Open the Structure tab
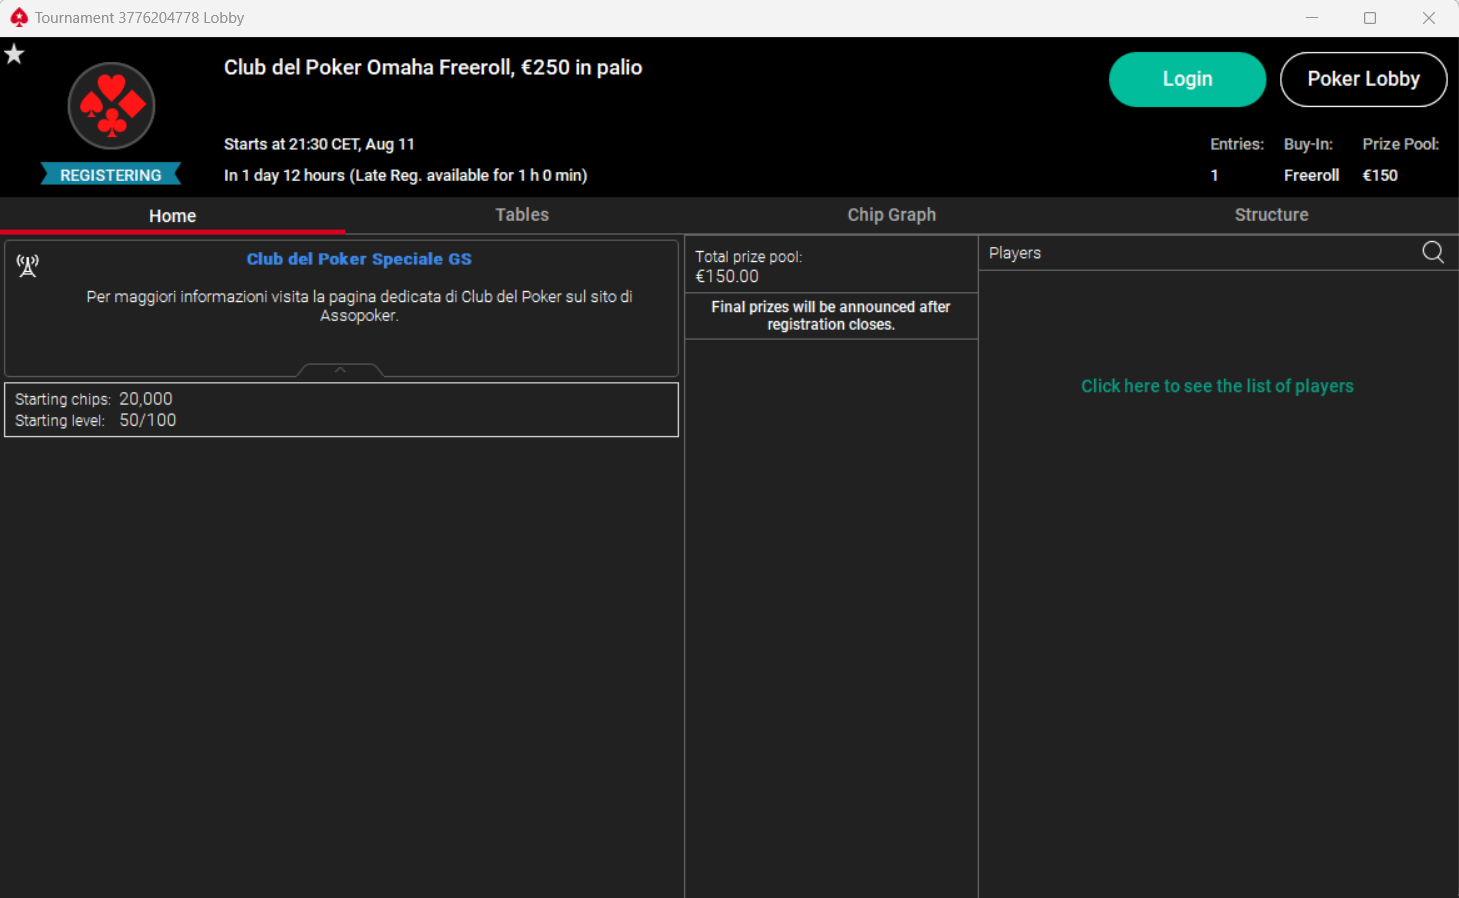This screenshot has width=1459, height=898. point(1271,215)
